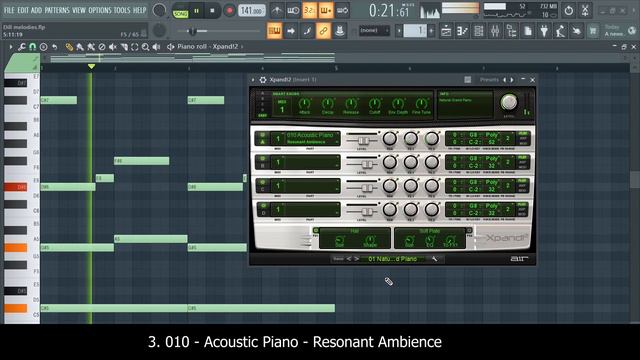Open the TOOLS menu
Screen dimensions: 640x360
click(122, 10)
